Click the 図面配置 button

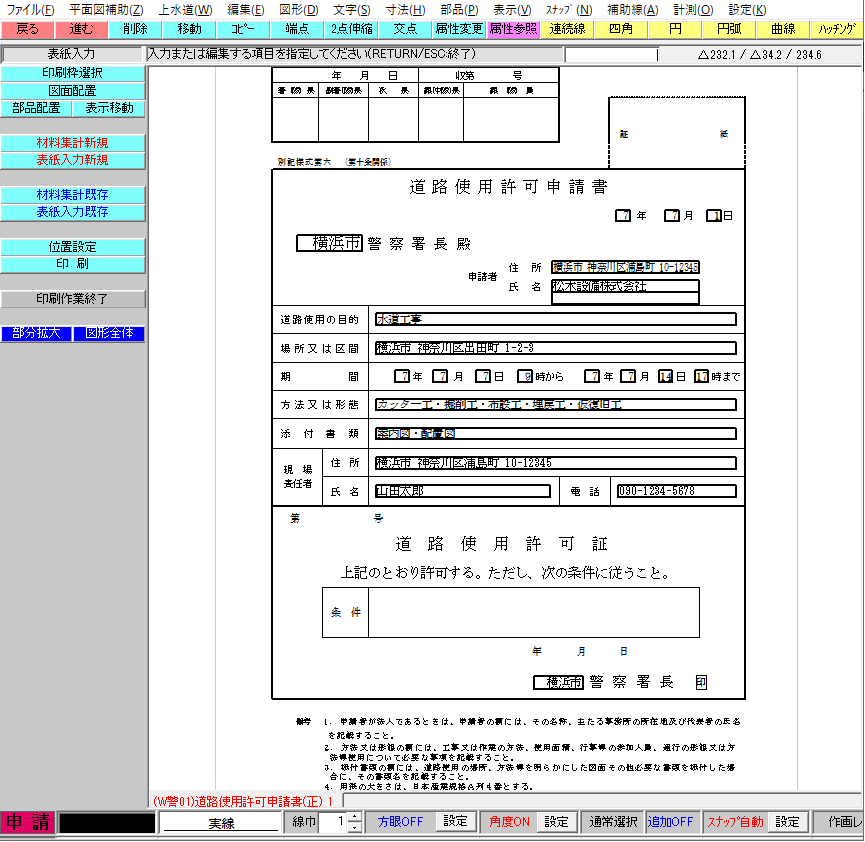click(73, 90)
